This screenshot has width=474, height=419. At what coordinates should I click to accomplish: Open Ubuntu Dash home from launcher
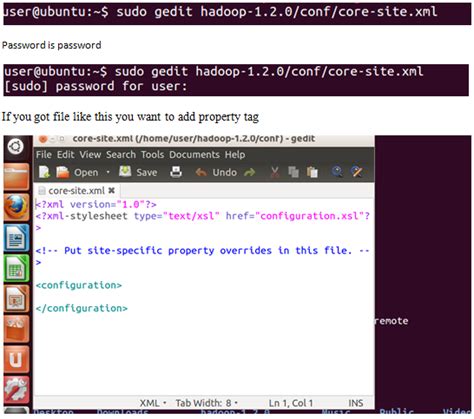[15, 146]
